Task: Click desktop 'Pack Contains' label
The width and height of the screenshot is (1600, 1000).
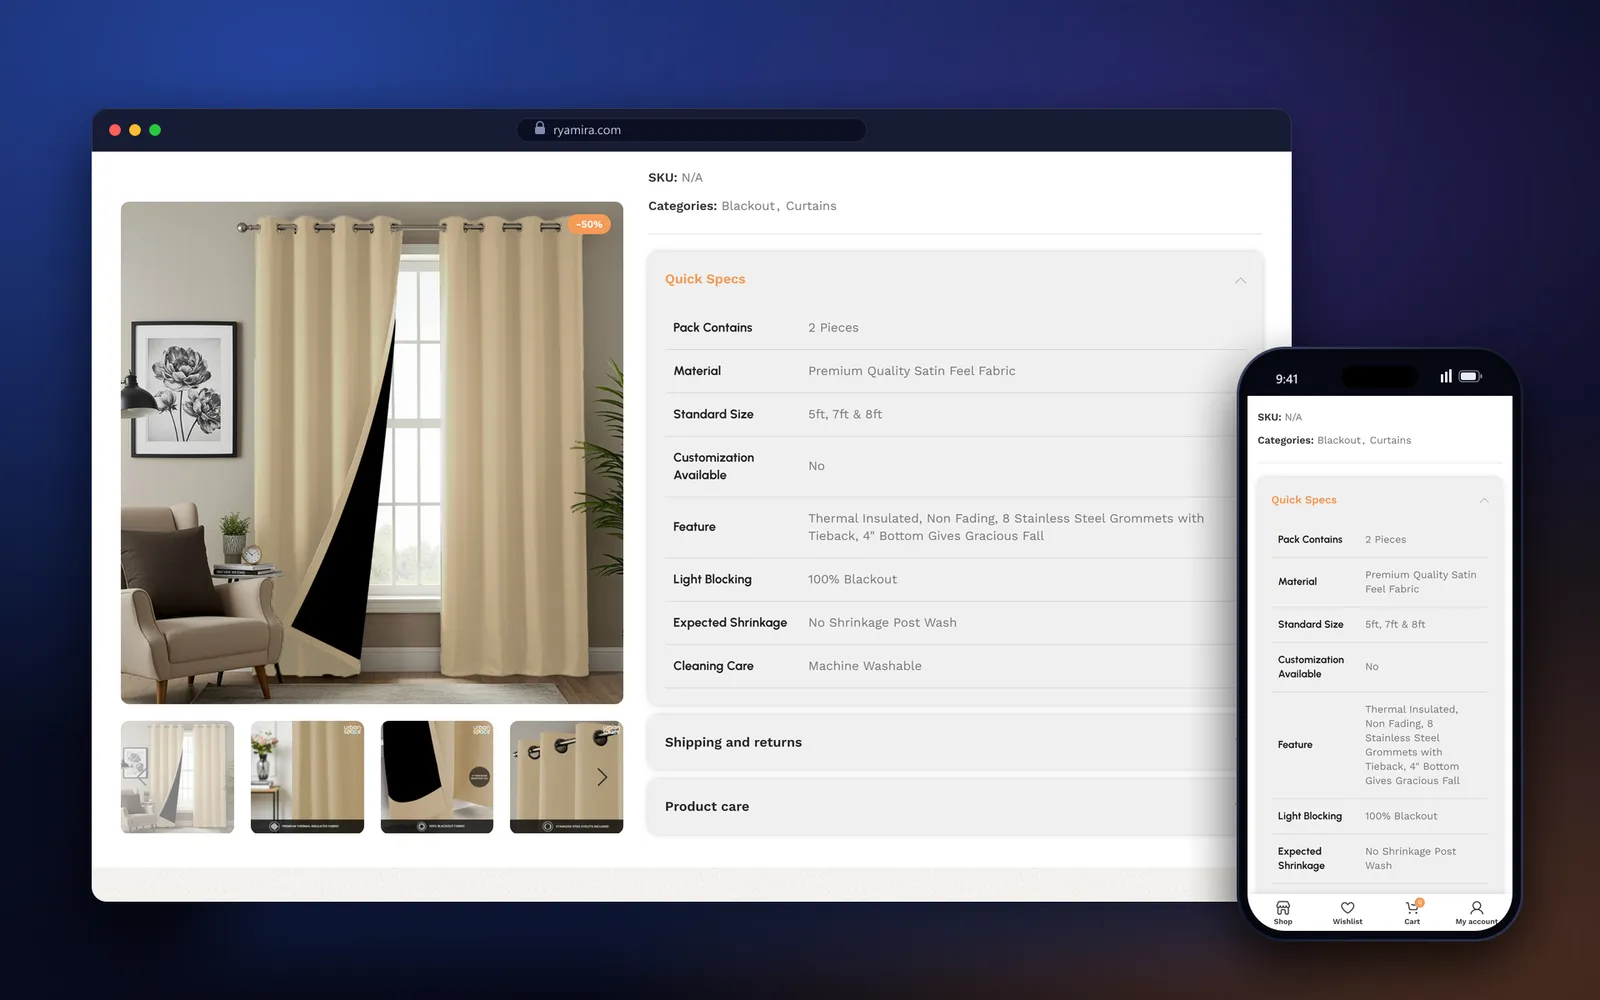Action: [x=713, y=327]
